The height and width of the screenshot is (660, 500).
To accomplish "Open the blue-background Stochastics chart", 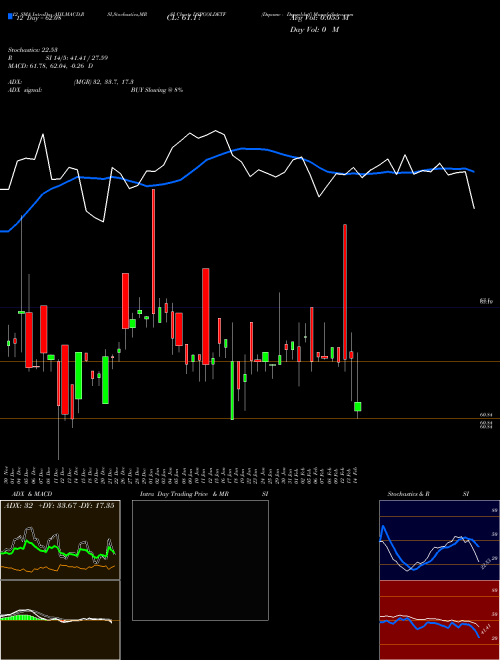I will tap(439, 540).
